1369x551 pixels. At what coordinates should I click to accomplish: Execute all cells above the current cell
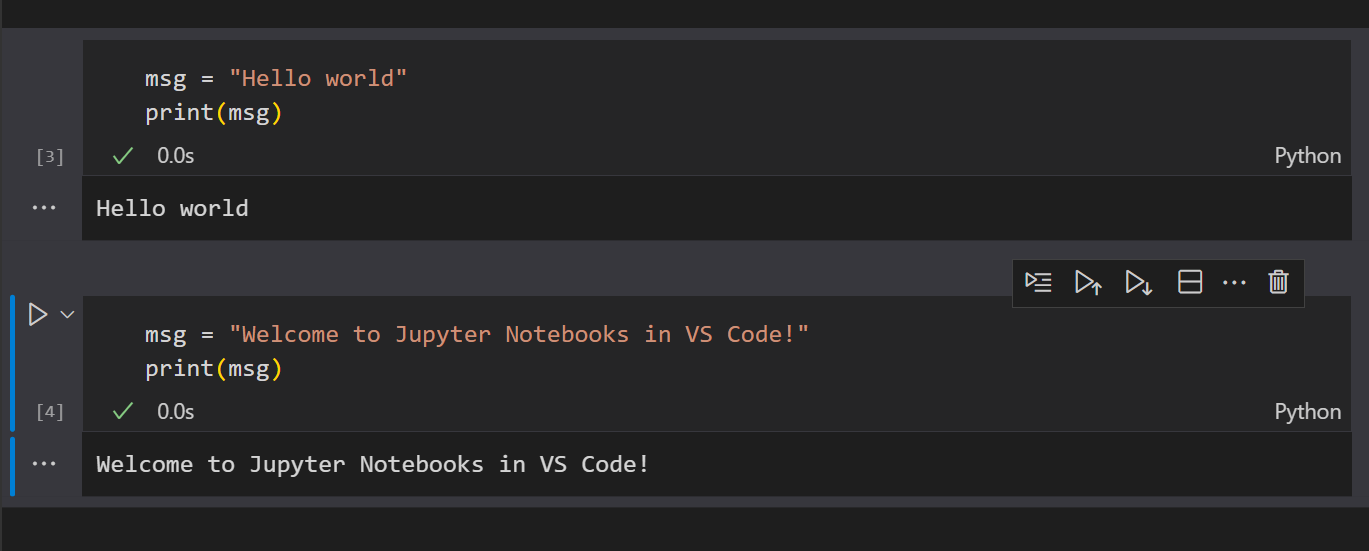pyautogui.click(x=1088, y=283)
